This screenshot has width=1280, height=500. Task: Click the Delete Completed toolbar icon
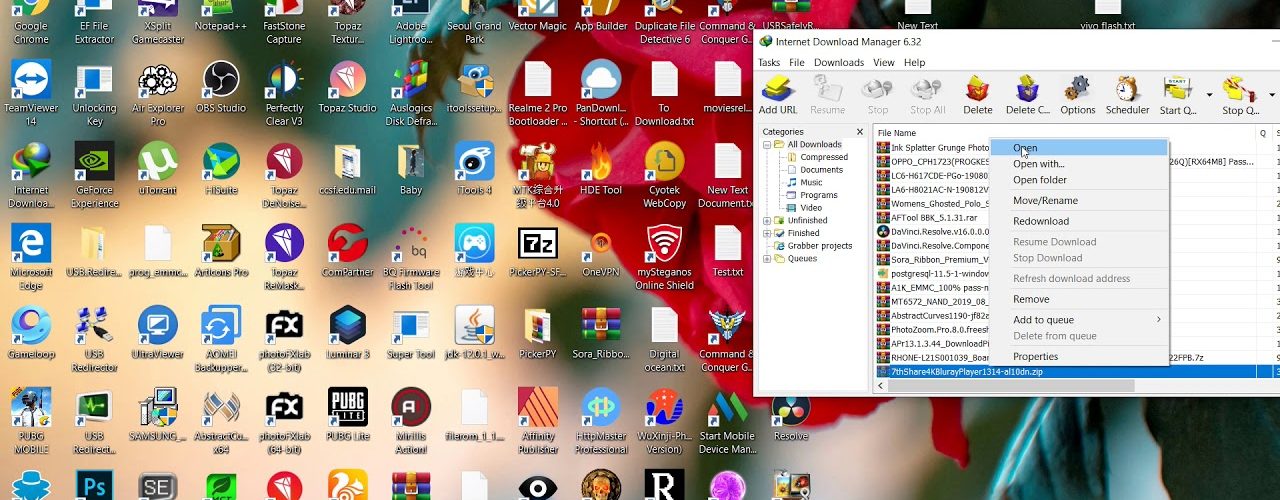pyautogui.click(x=1027, y=95)
